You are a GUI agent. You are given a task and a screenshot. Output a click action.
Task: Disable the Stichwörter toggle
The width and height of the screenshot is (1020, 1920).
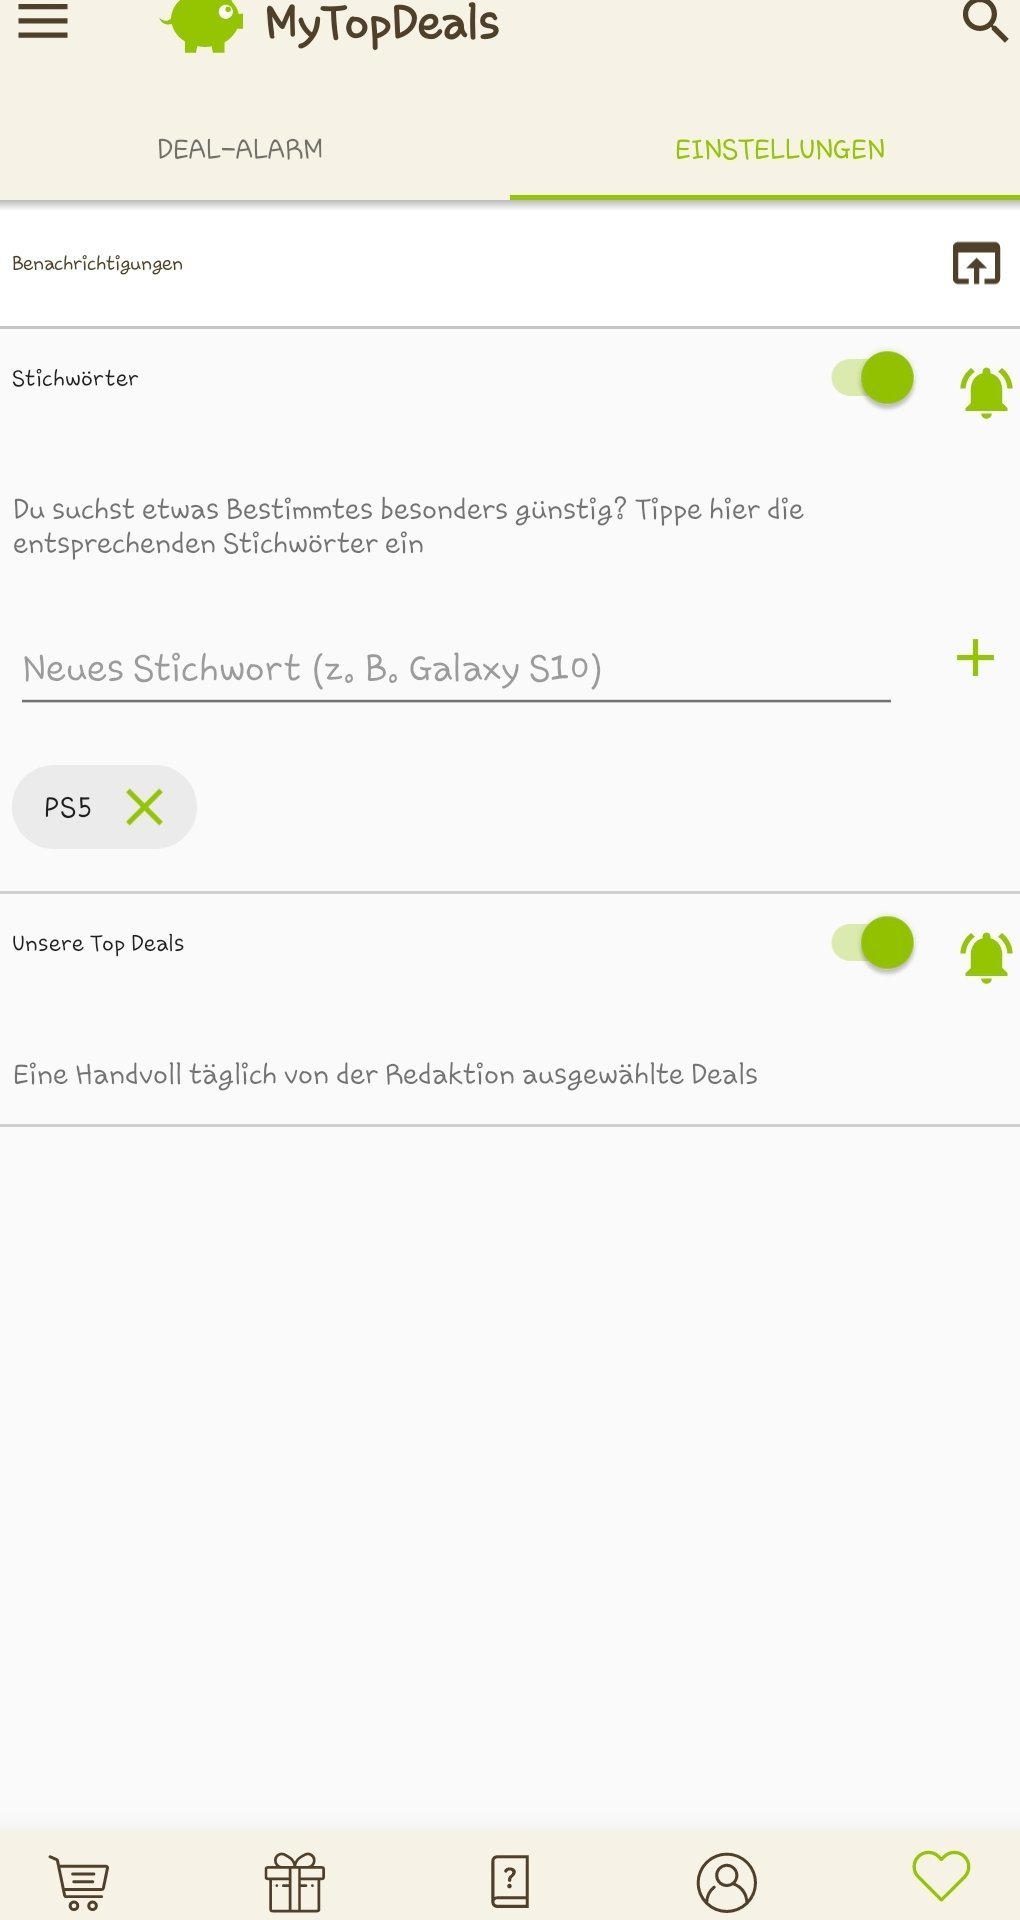coord(873,378)
